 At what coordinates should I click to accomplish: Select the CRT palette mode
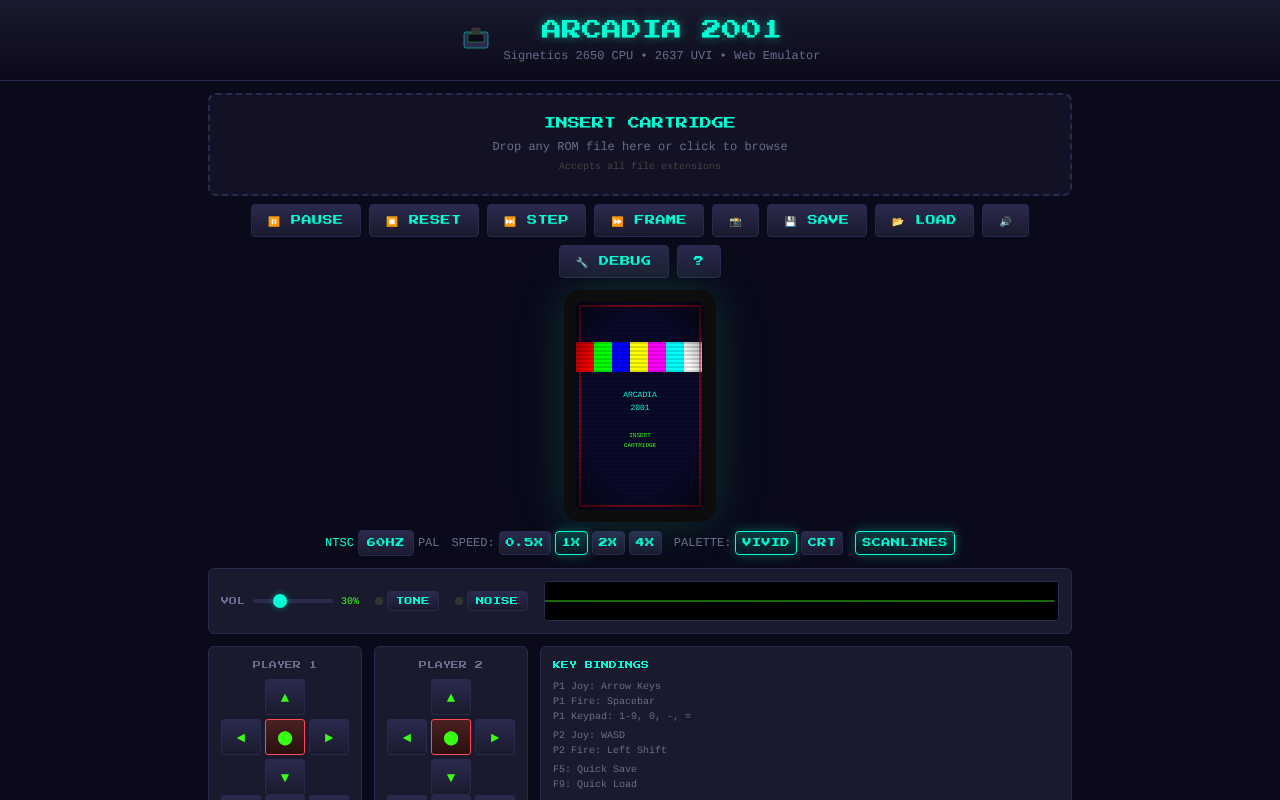[821, 542]
